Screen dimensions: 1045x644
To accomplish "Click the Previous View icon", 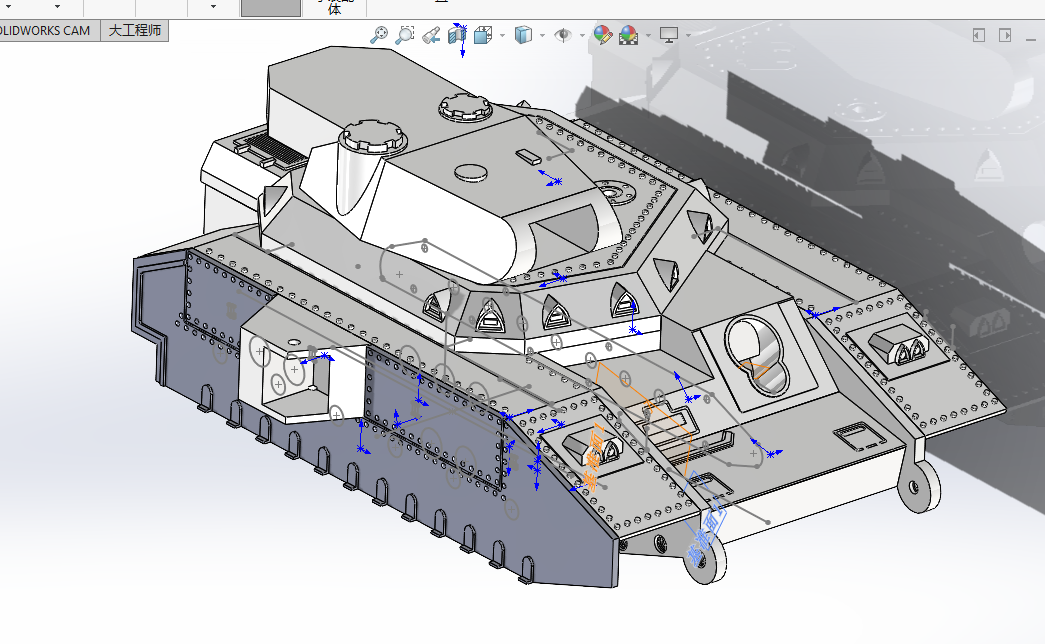I will point(431,35).
